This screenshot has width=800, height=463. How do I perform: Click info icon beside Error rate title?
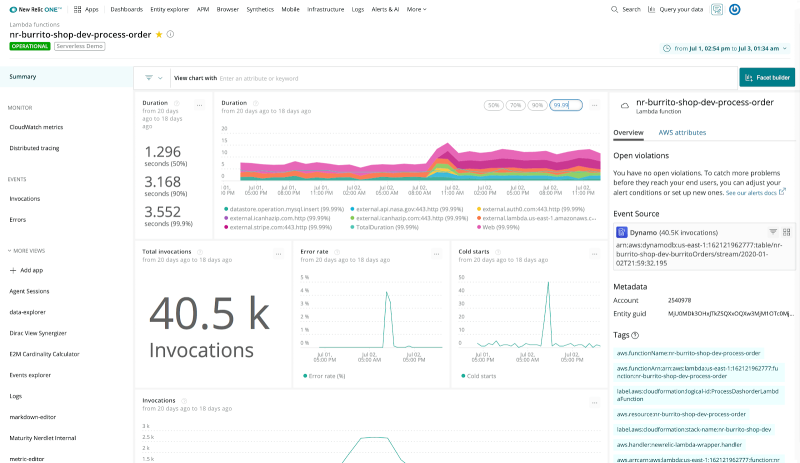337,252
